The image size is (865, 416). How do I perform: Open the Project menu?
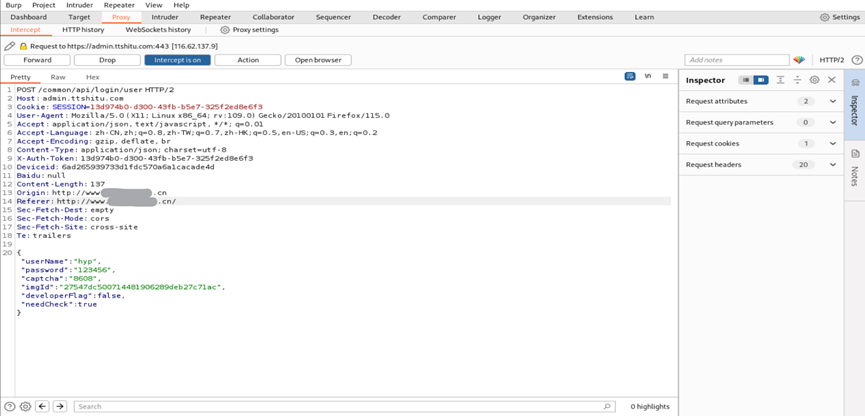[x=44, y=5]
